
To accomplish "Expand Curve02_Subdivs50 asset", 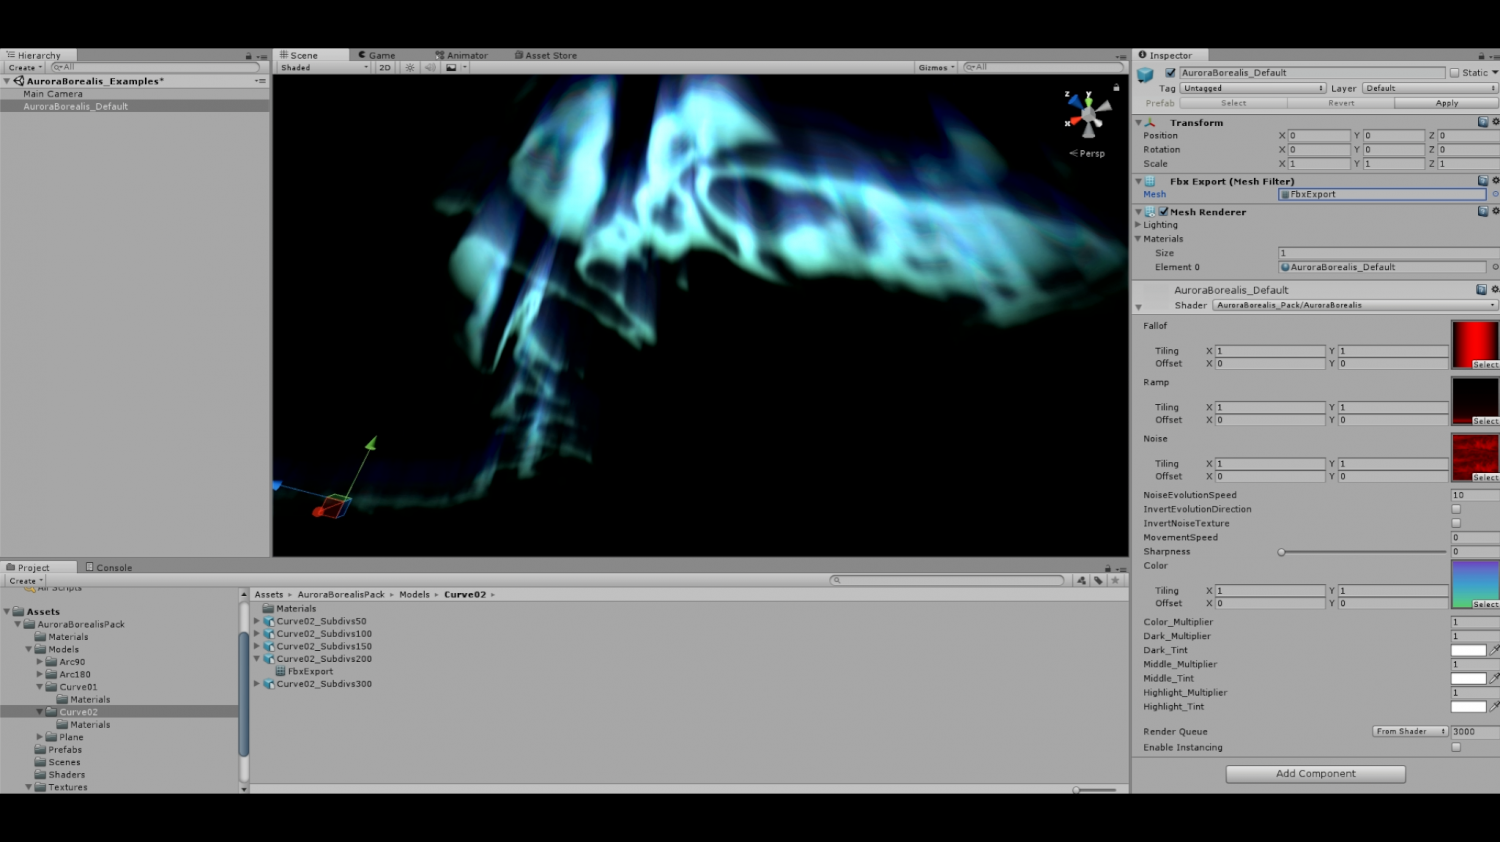I will click(257, 621).
